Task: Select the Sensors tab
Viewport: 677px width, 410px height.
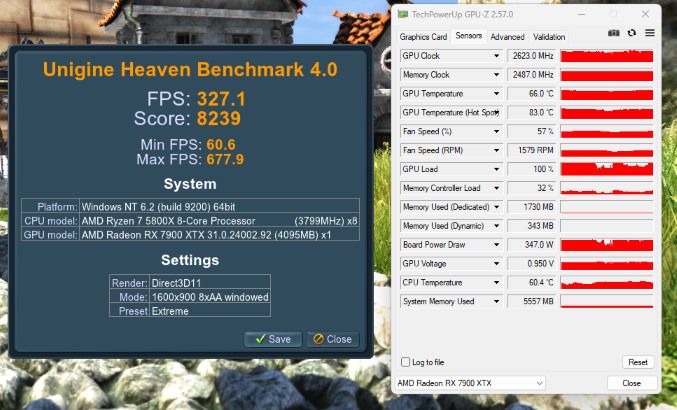Action: pos(468,36)
